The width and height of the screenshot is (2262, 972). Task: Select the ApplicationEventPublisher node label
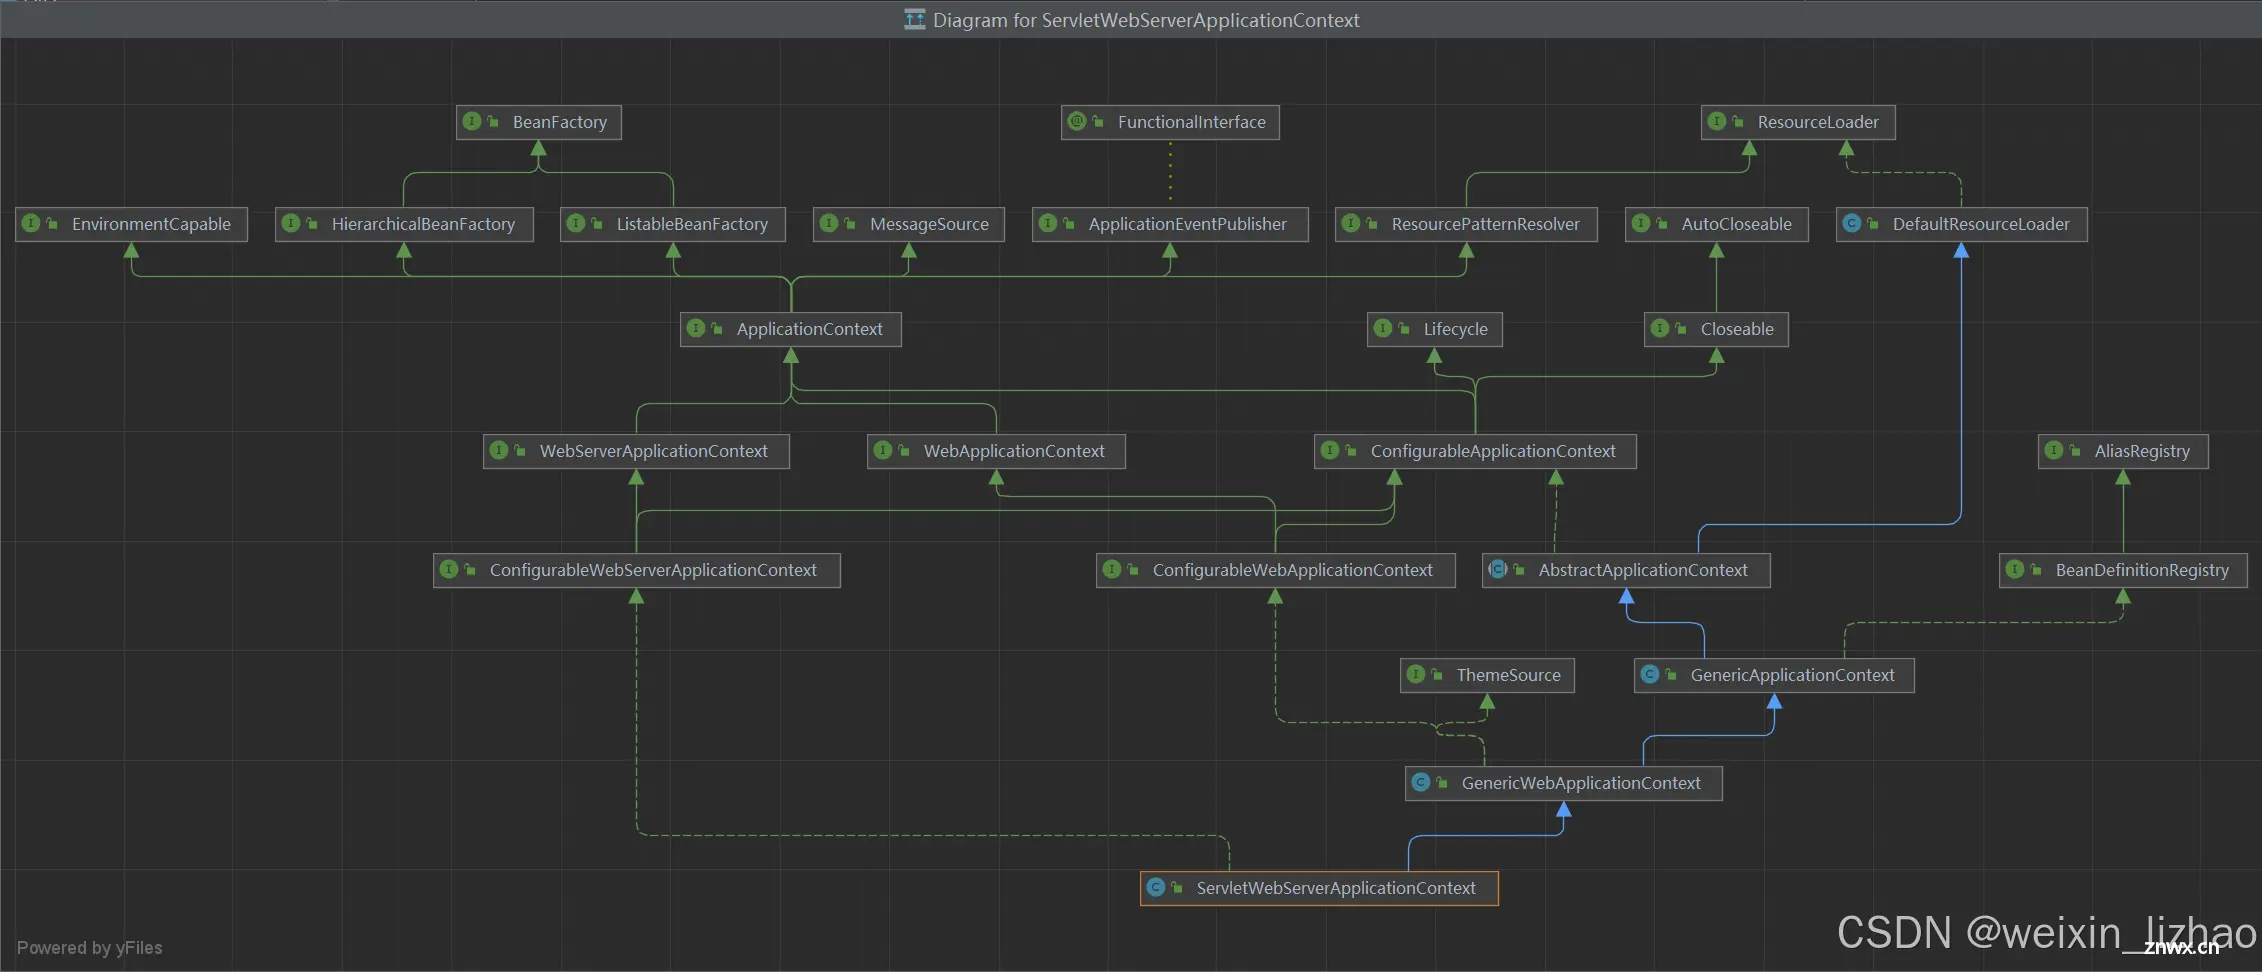[1188, 224]
